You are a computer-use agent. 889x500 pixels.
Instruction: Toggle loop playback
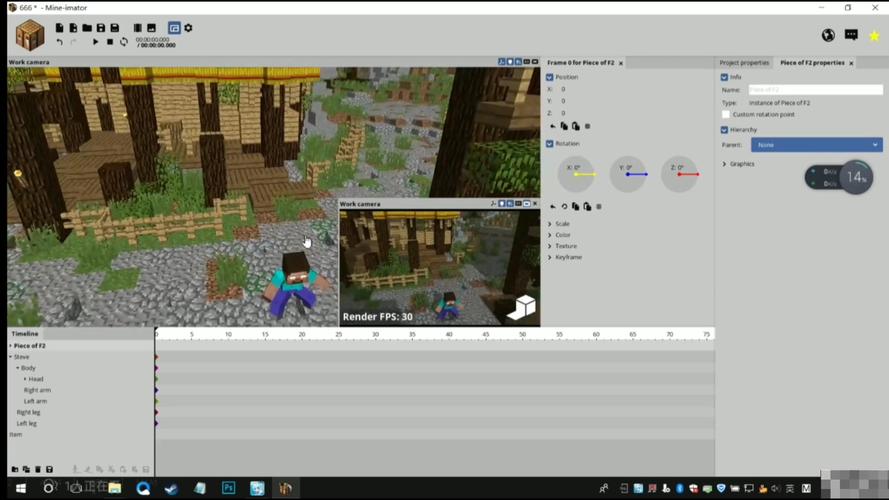pyautogui.click(x=124, y=42)
